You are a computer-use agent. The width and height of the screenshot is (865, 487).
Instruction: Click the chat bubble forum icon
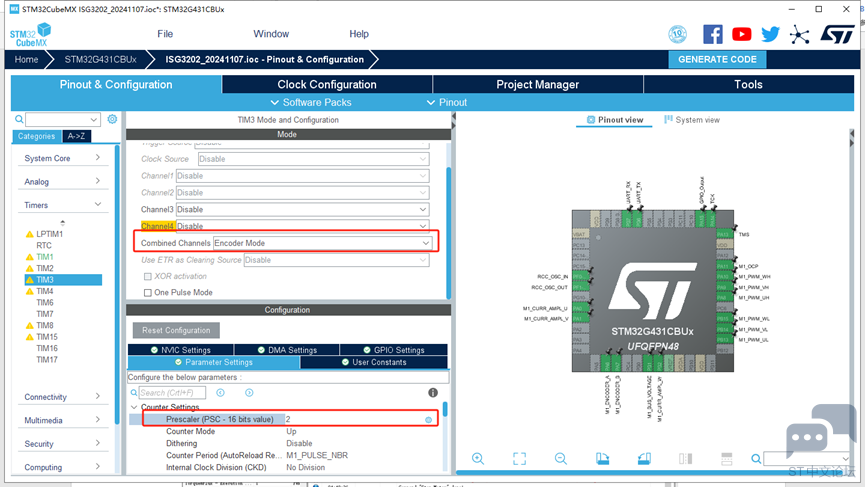click(x=820, y=433)
